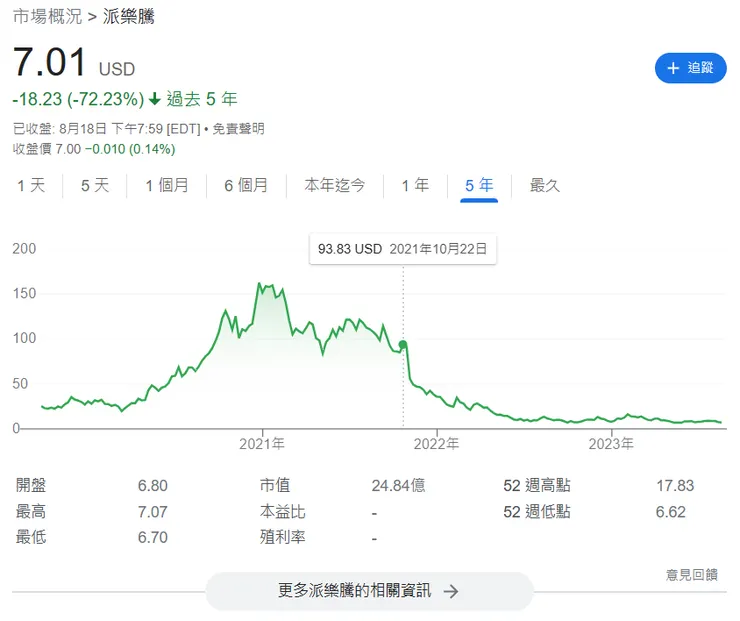
Task: Click the 2022年 axis label
Action: [x=437, y=444]
